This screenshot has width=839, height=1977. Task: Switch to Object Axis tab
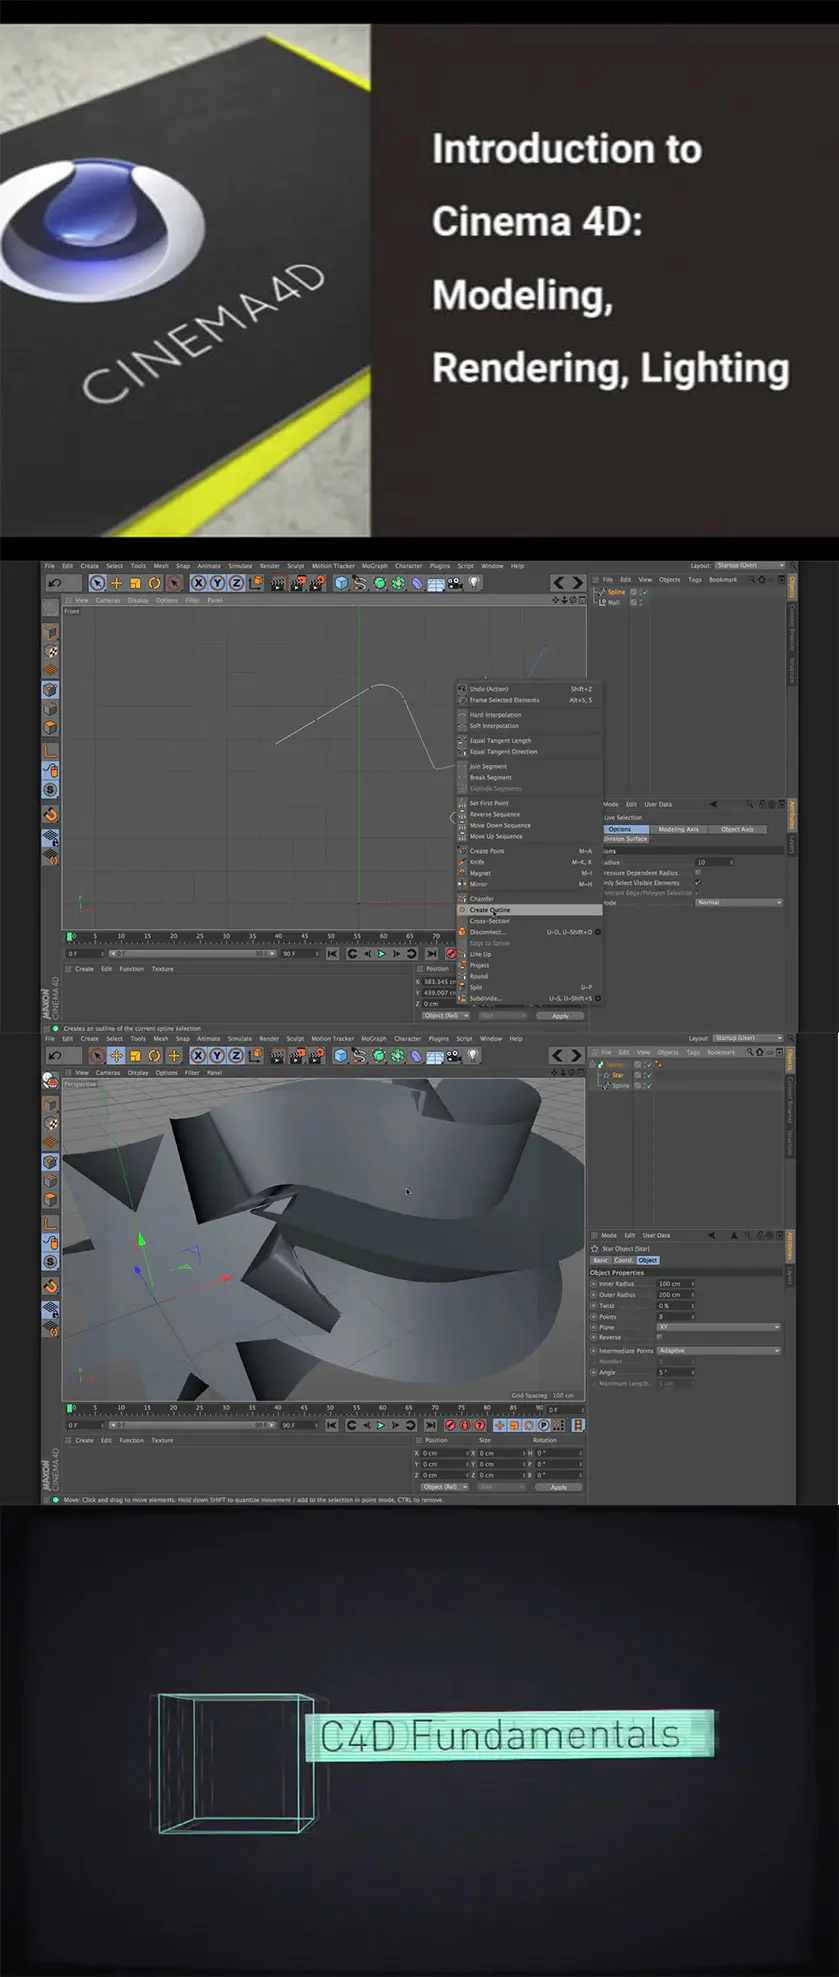click(x=737, y=829)
